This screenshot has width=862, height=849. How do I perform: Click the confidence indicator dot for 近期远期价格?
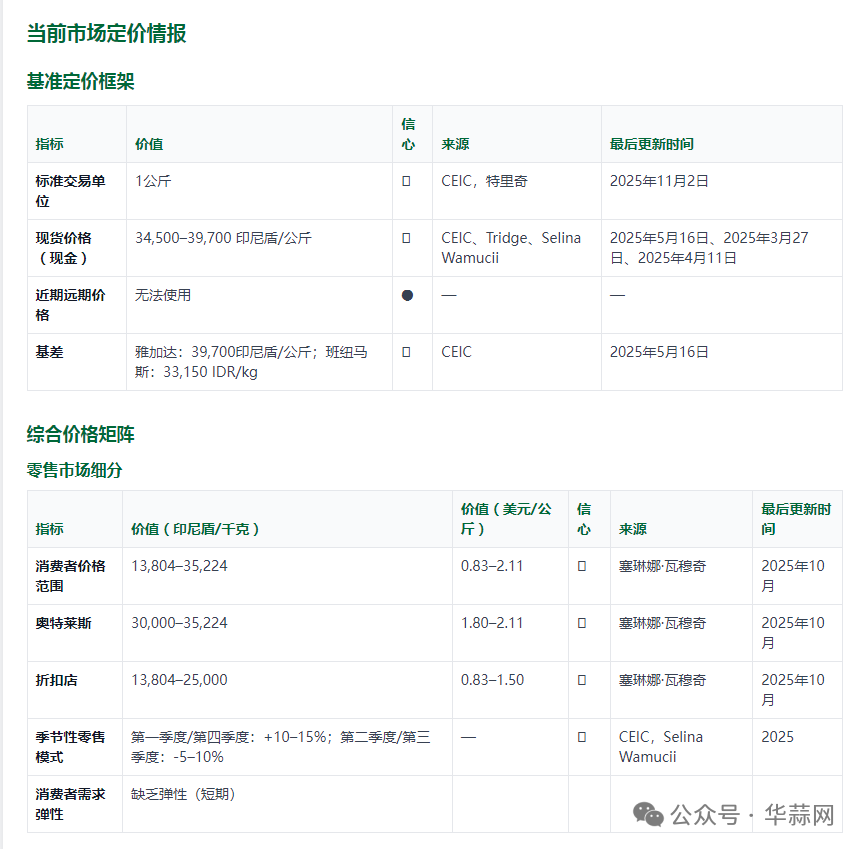(x=409, y=294)
